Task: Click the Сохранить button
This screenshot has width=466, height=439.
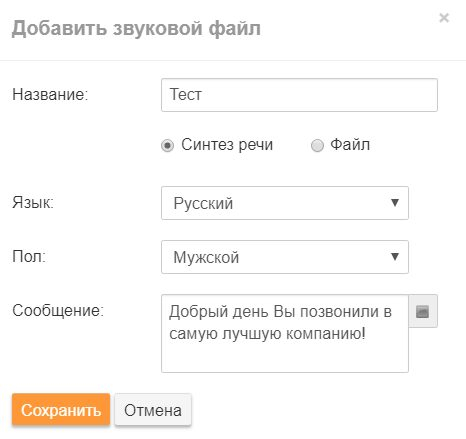Action: tap(61, 410)
